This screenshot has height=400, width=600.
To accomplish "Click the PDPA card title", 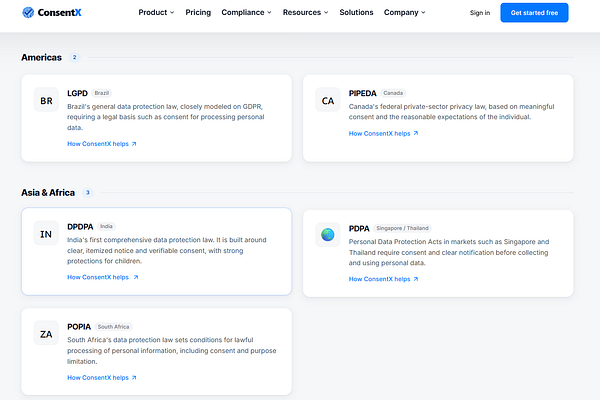I will [359, 229].
